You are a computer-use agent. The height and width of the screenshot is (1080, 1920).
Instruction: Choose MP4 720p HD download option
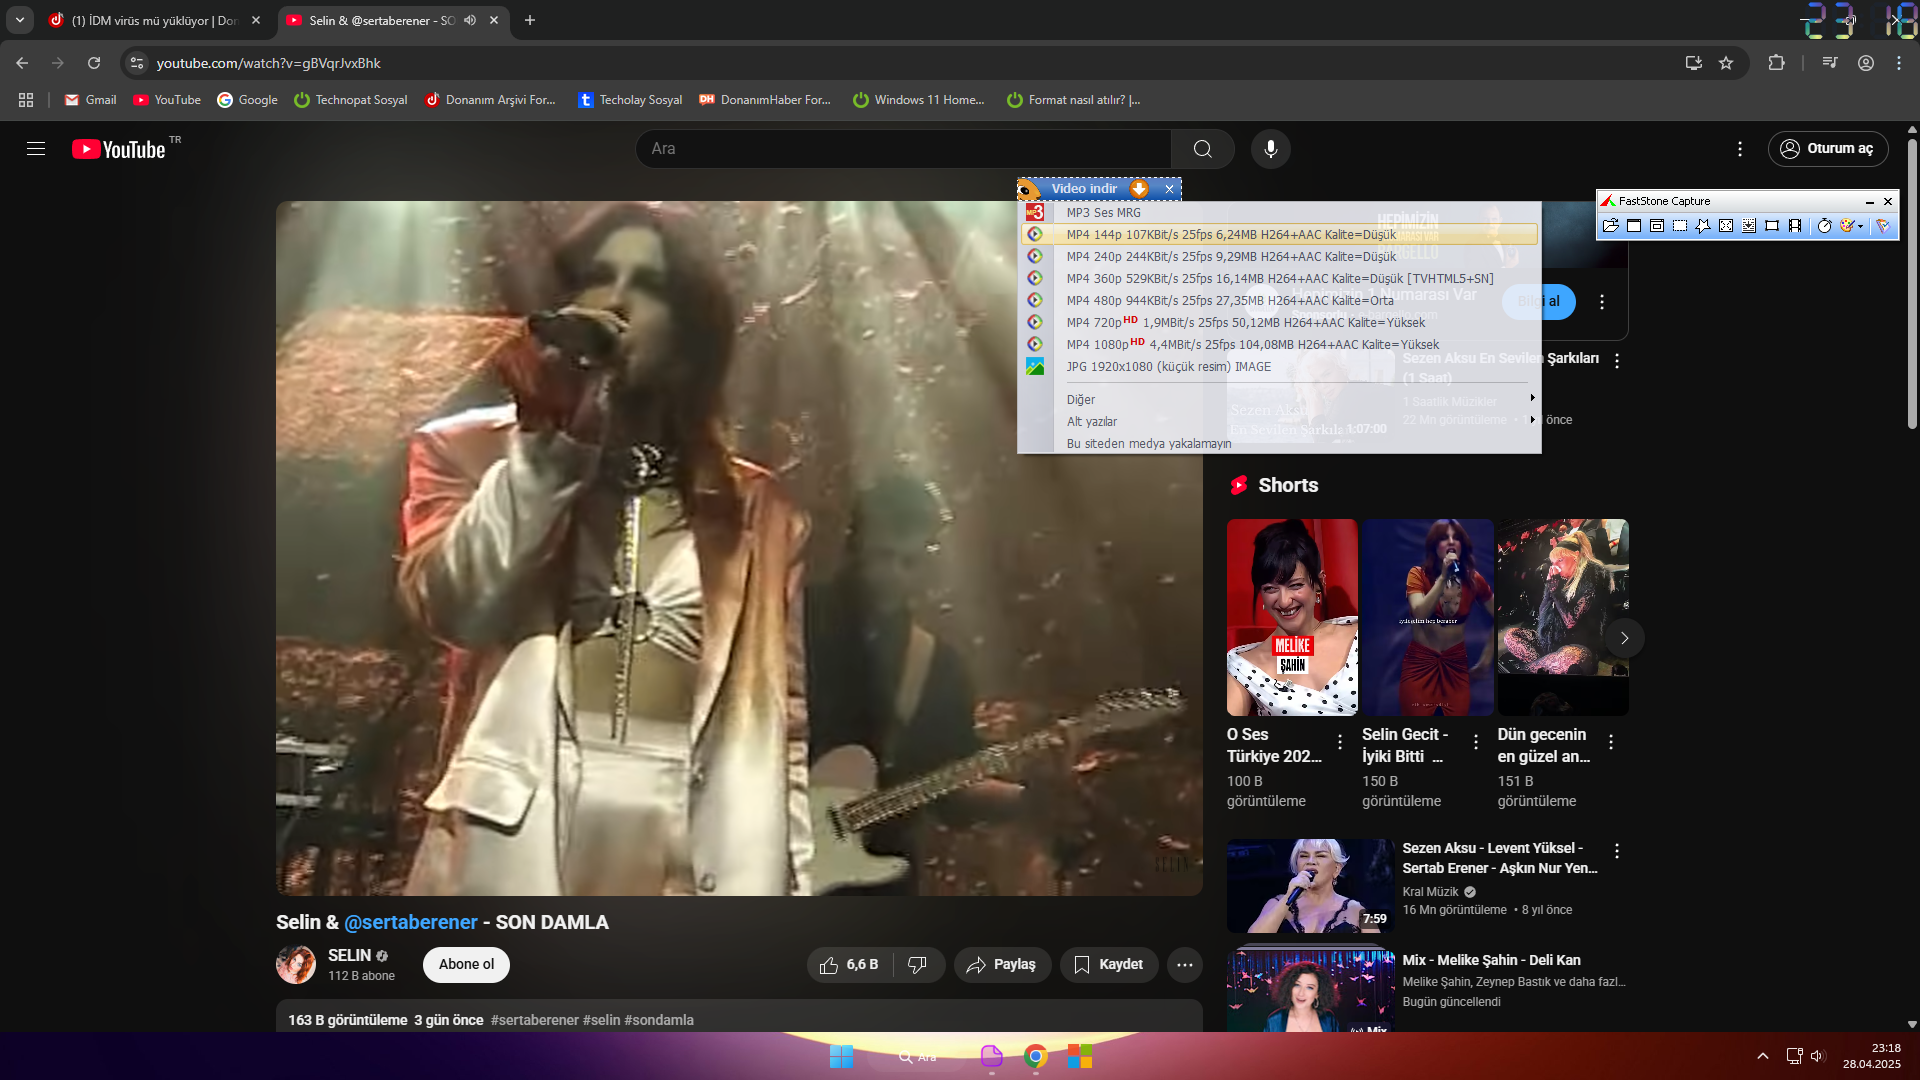1245,323
